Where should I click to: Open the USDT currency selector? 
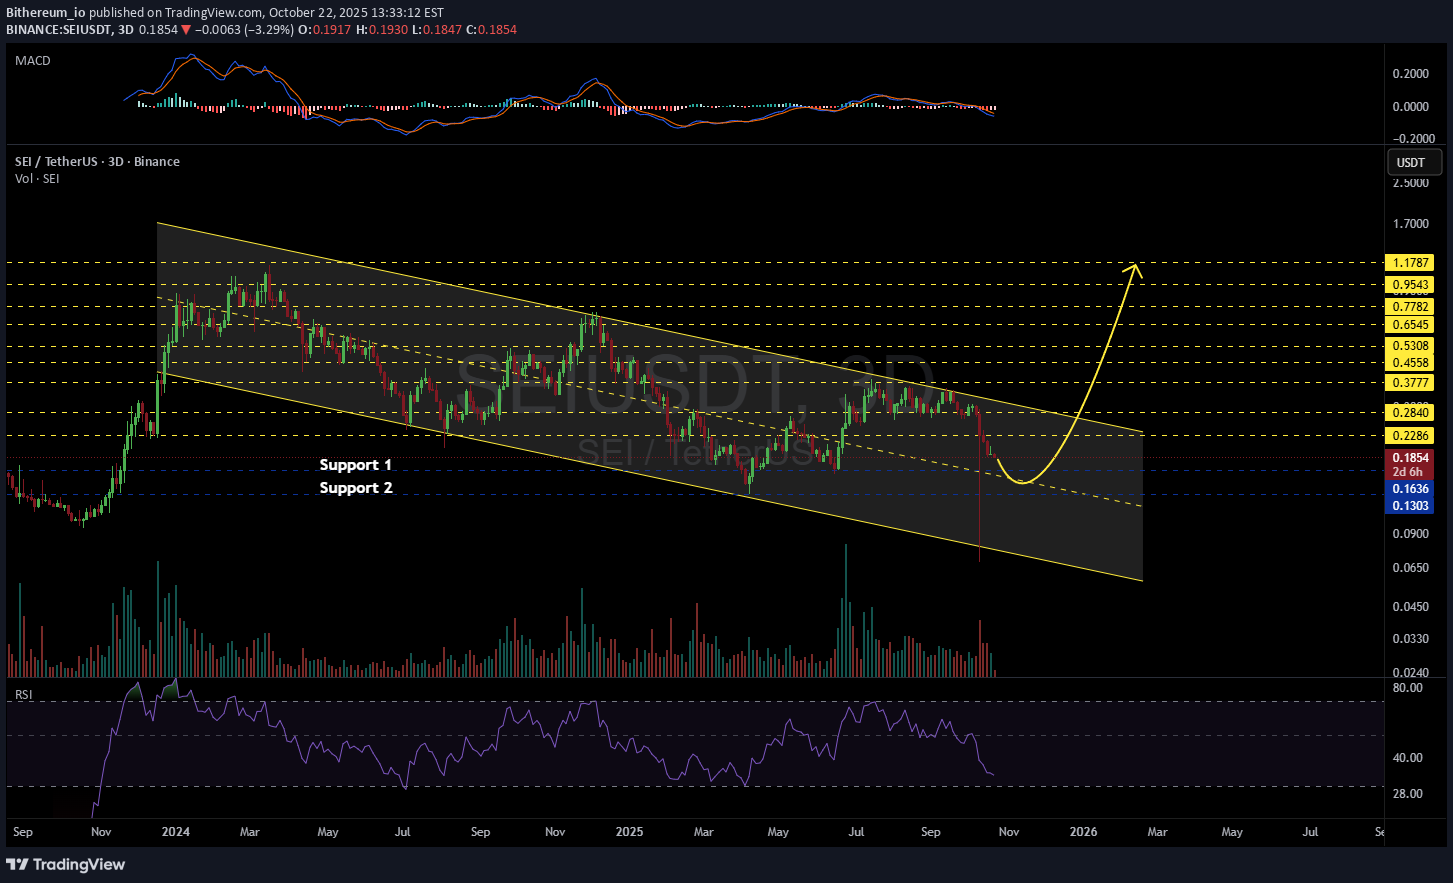1411,162
